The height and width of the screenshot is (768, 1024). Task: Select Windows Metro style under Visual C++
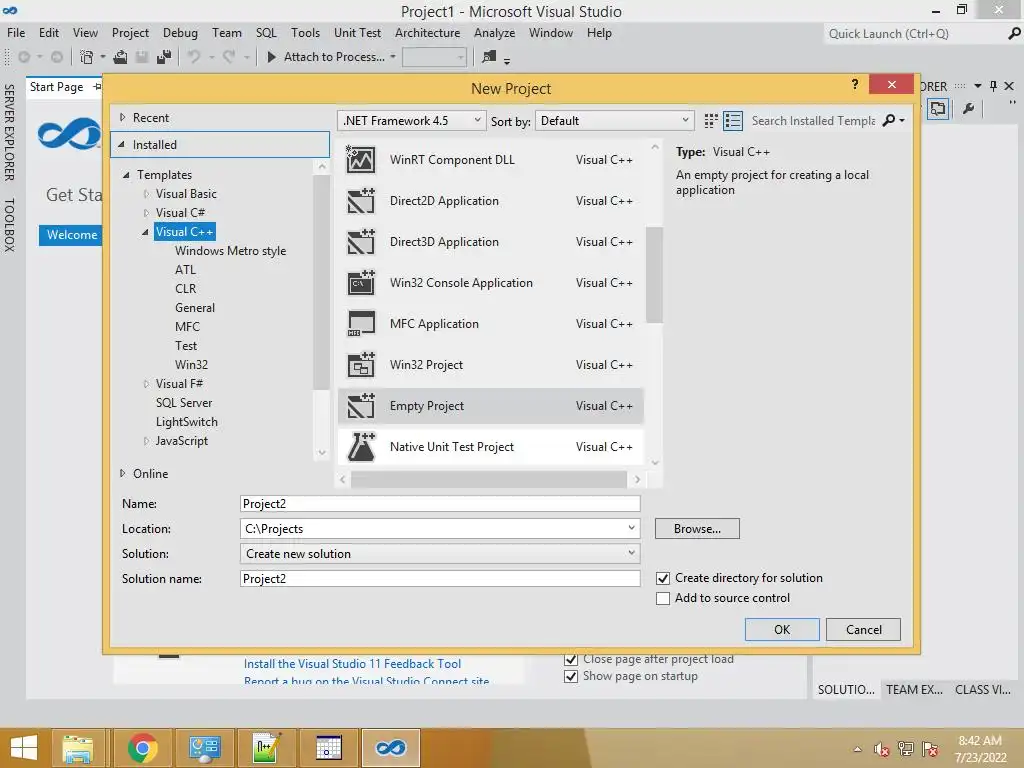point(231,251)
